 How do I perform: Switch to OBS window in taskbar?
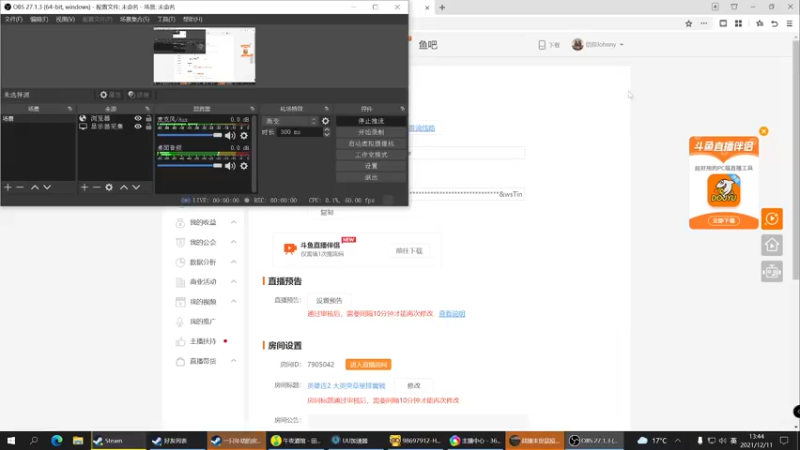click(x=594, y=440)
